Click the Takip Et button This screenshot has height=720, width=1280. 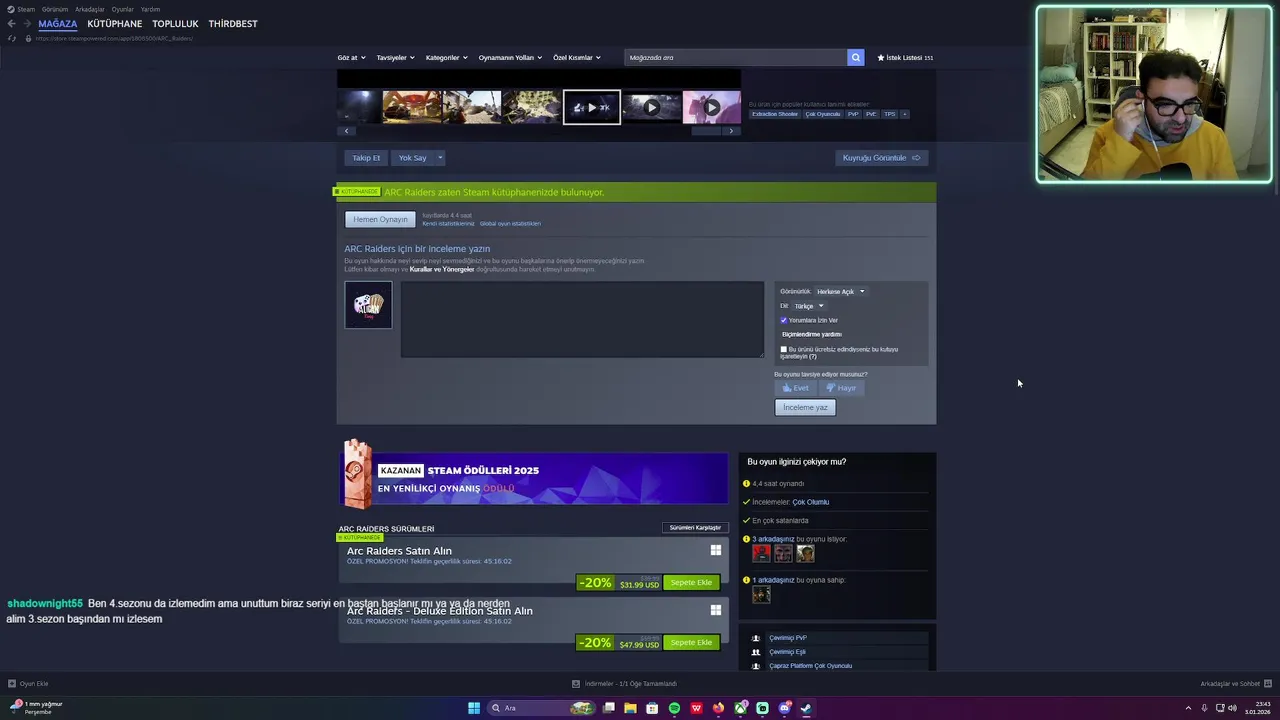coord(366,158)
